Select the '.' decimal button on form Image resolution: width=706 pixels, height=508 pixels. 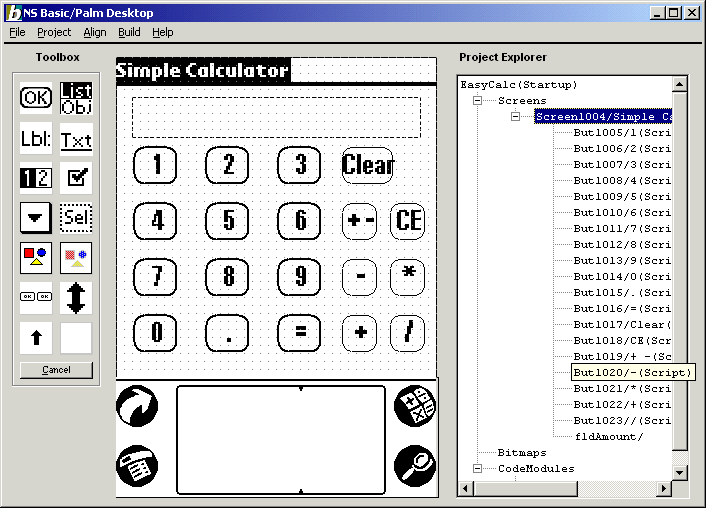227,333
